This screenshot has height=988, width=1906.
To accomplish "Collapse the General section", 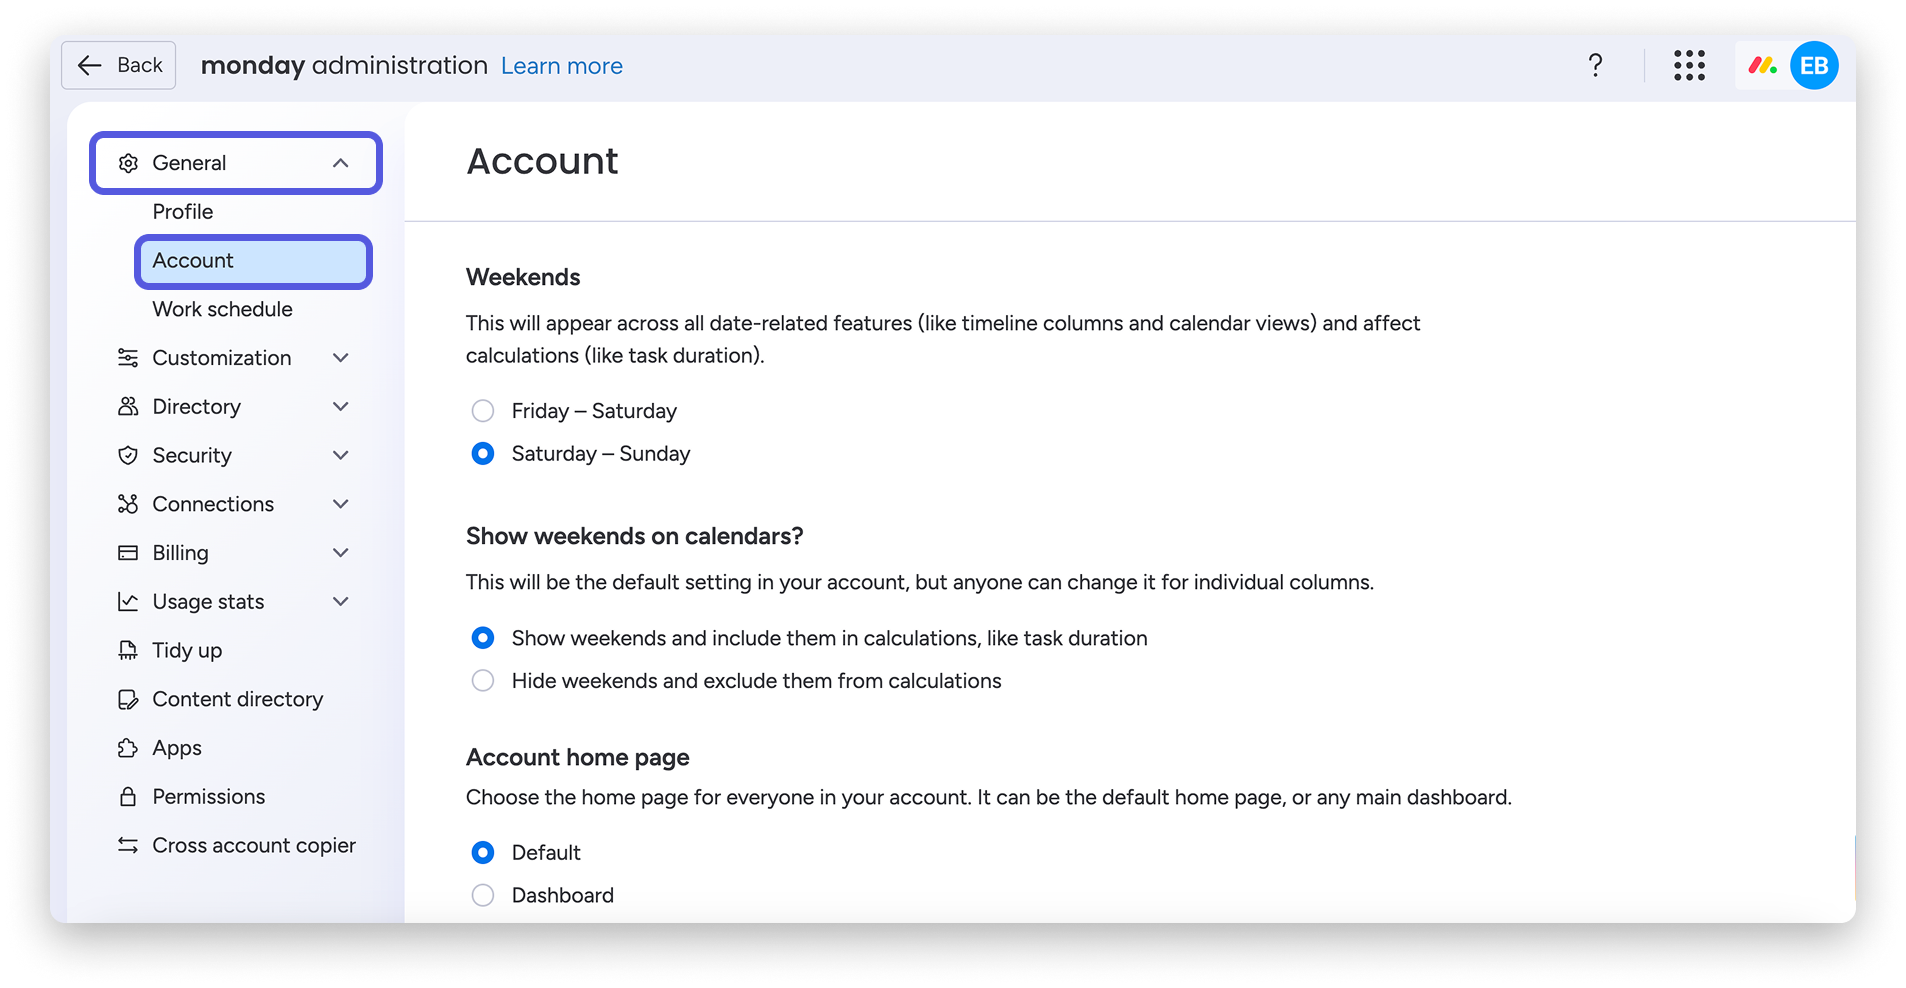I will pyautogui.click(x=342, y=162).
